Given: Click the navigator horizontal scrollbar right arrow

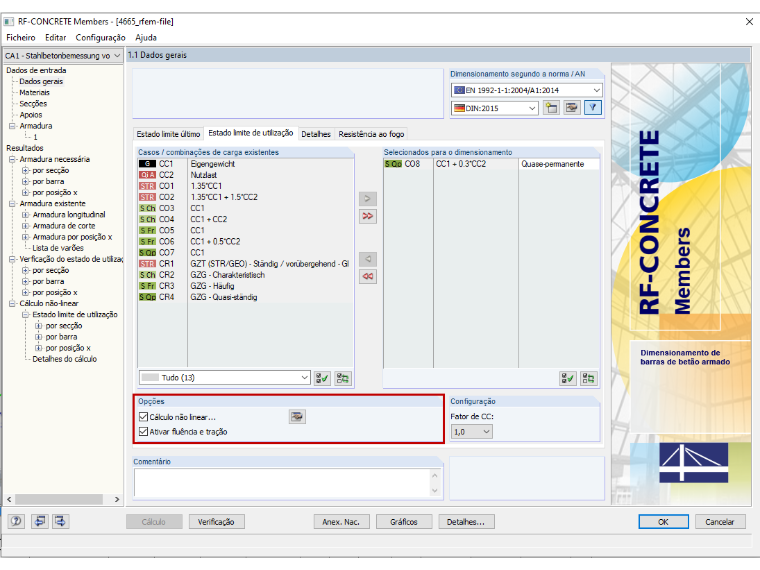Looking at the screenshot, I should click(x=117, y=499).
